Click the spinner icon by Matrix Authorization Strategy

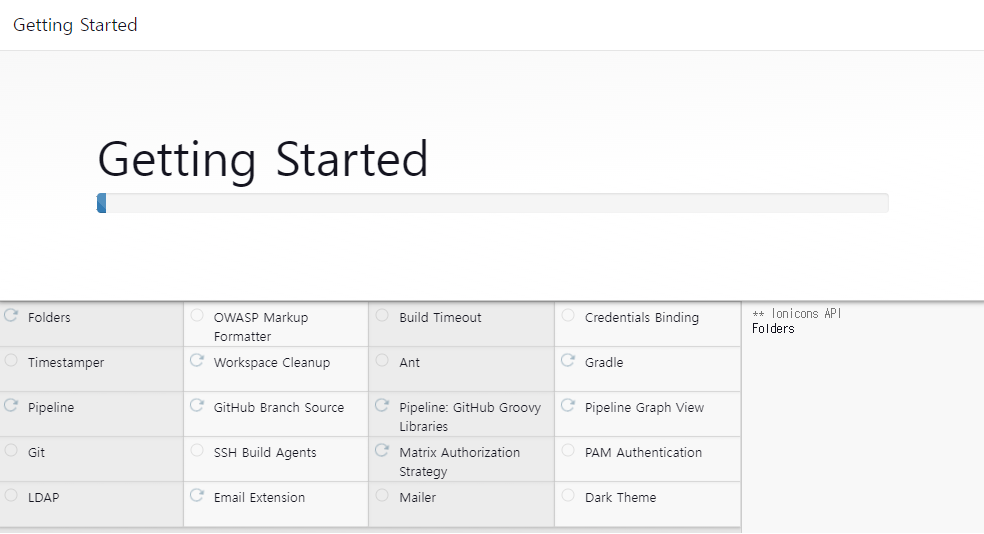click(x=382, y=451)
